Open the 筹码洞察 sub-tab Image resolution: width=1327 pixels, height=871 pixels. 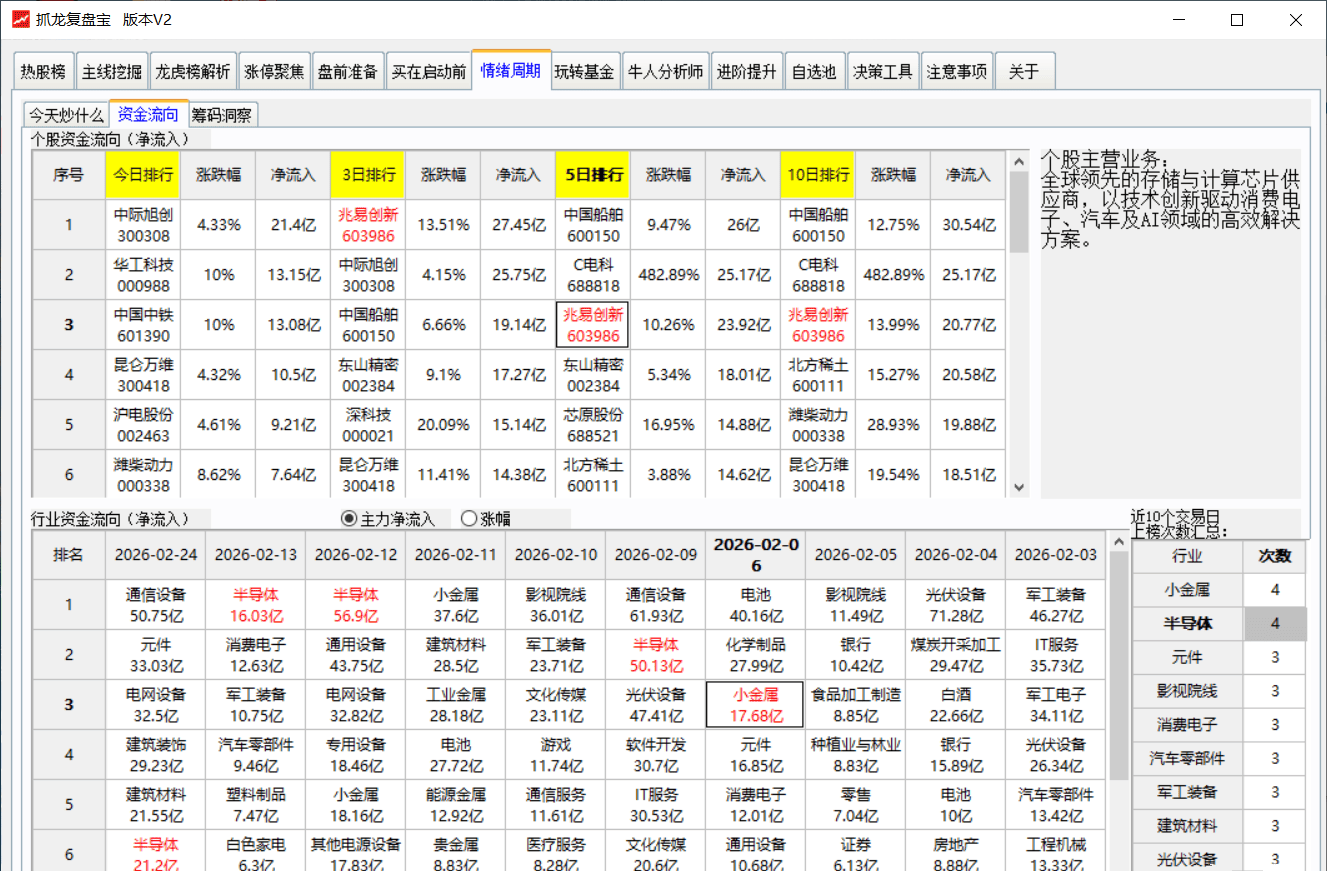tap(223, 115)
